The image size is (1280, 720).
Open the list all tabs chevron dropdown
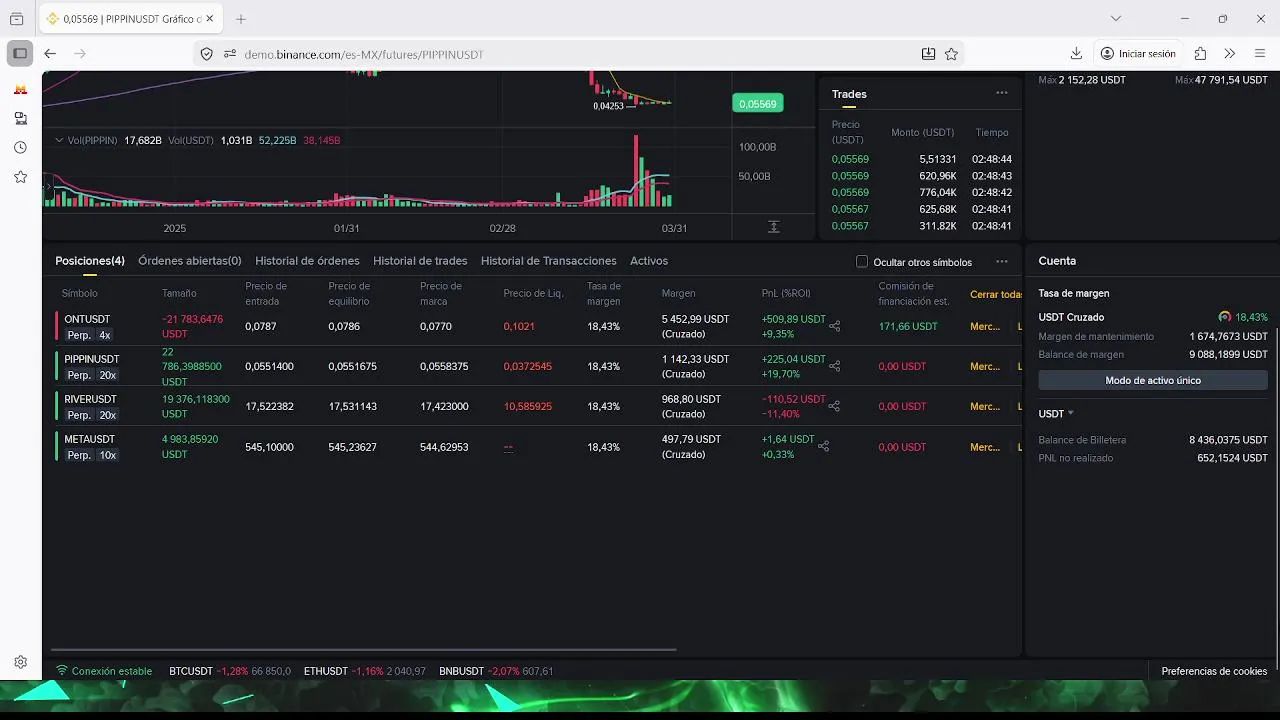point(1116,18)
